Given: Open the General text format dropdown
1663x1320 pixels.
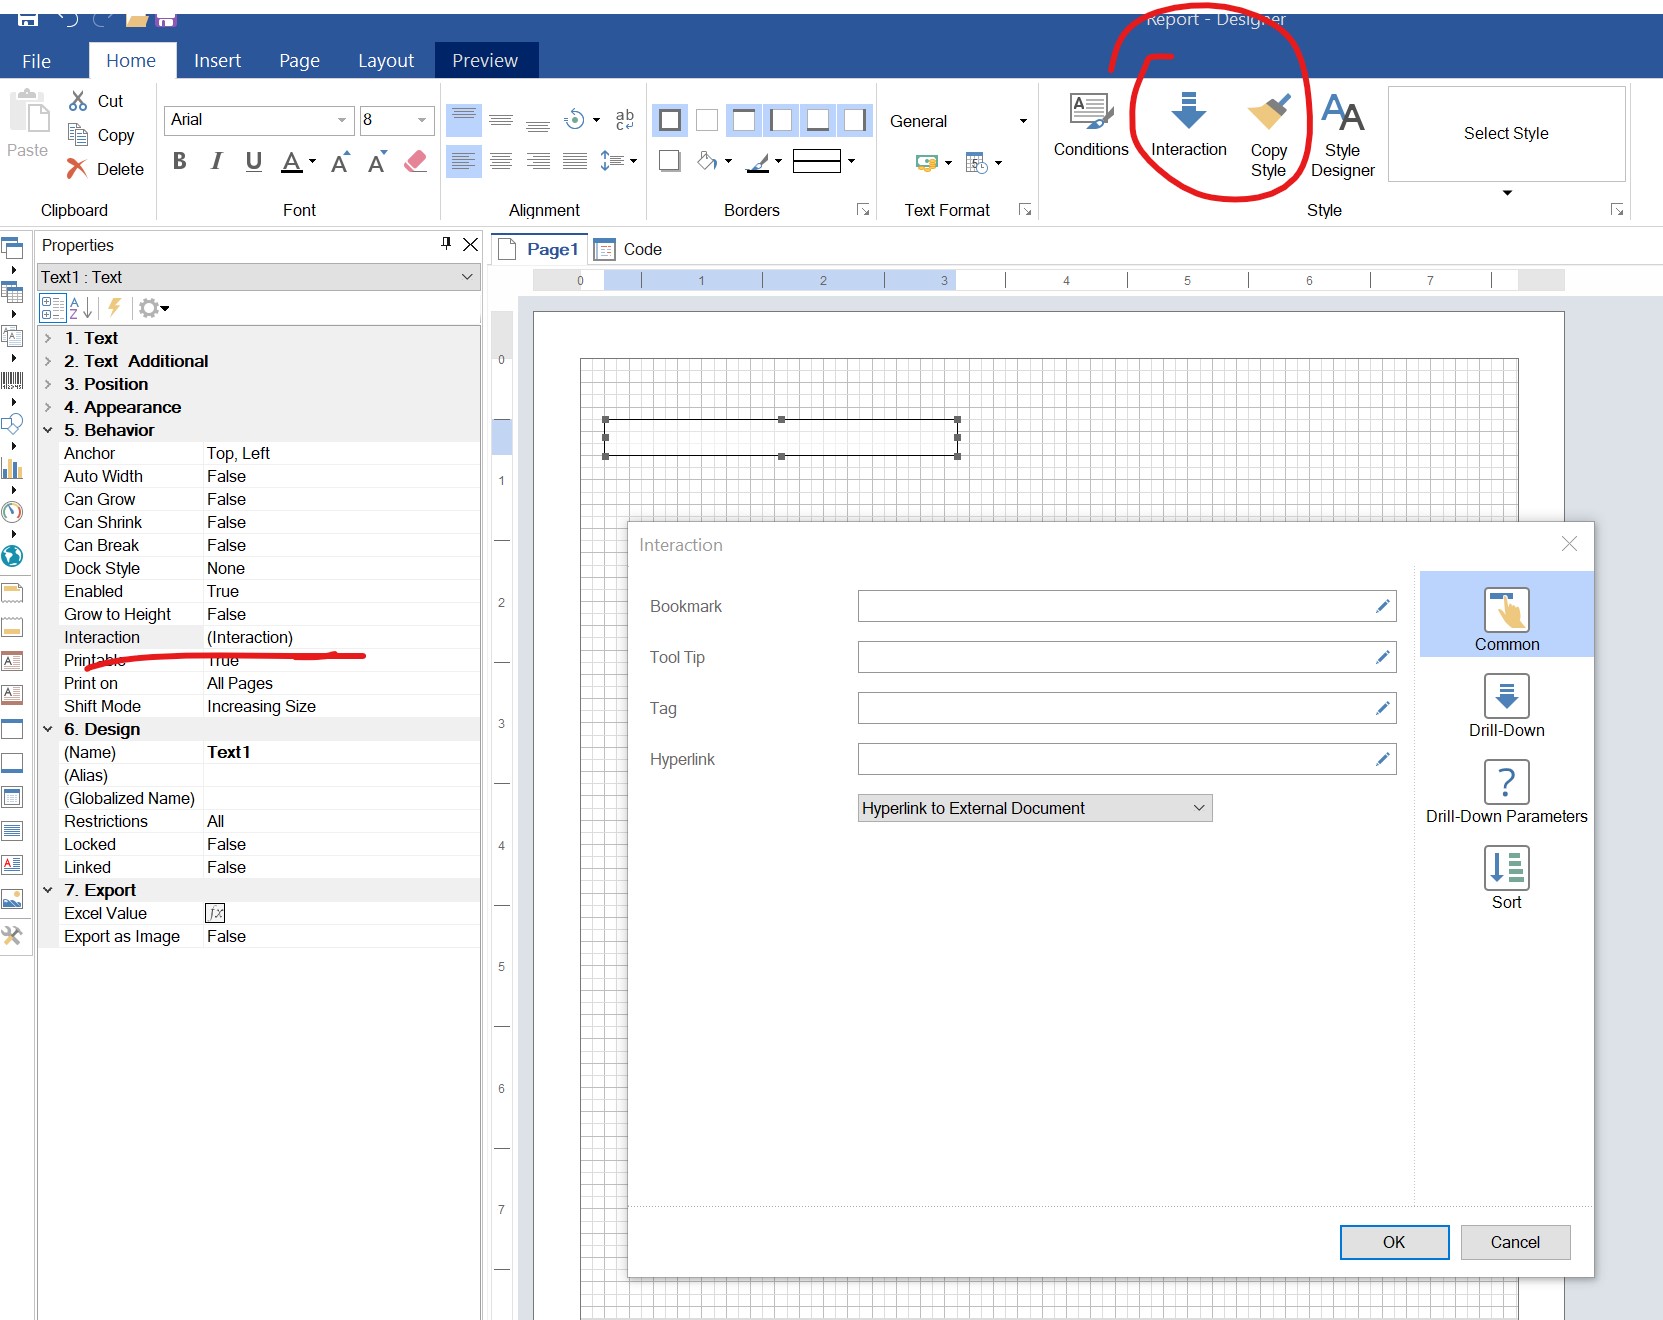Looking at the screenshot, I should point(1023,121).
